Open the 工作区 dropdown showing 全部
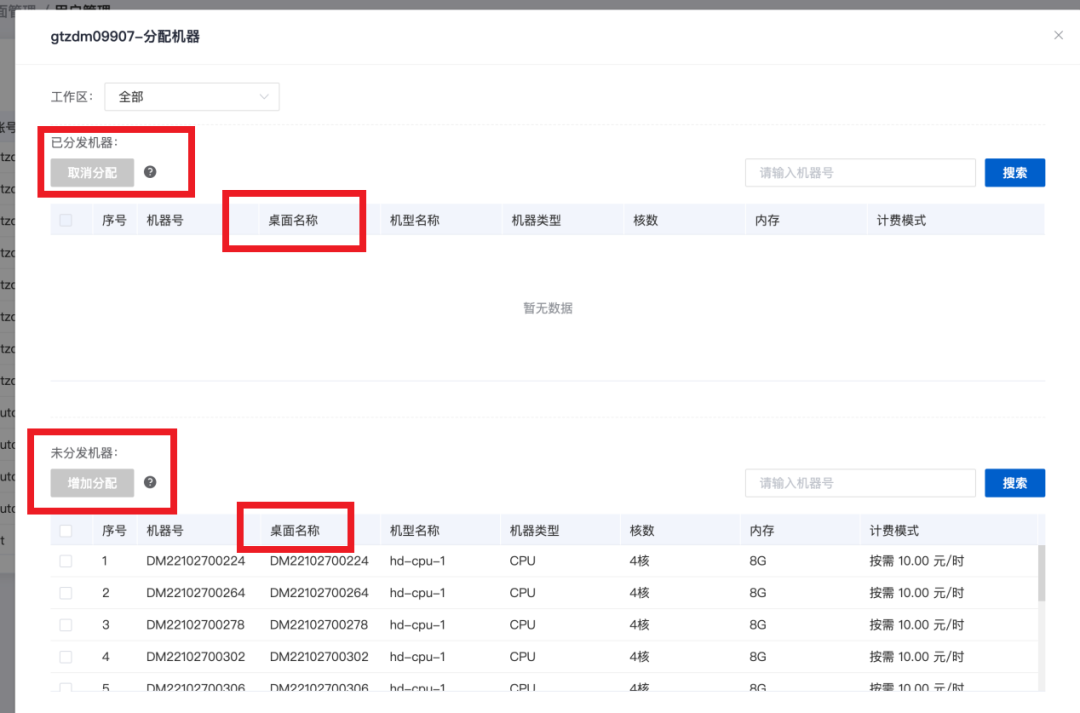This screenshot has height=713, width=1080. (191, 97)
